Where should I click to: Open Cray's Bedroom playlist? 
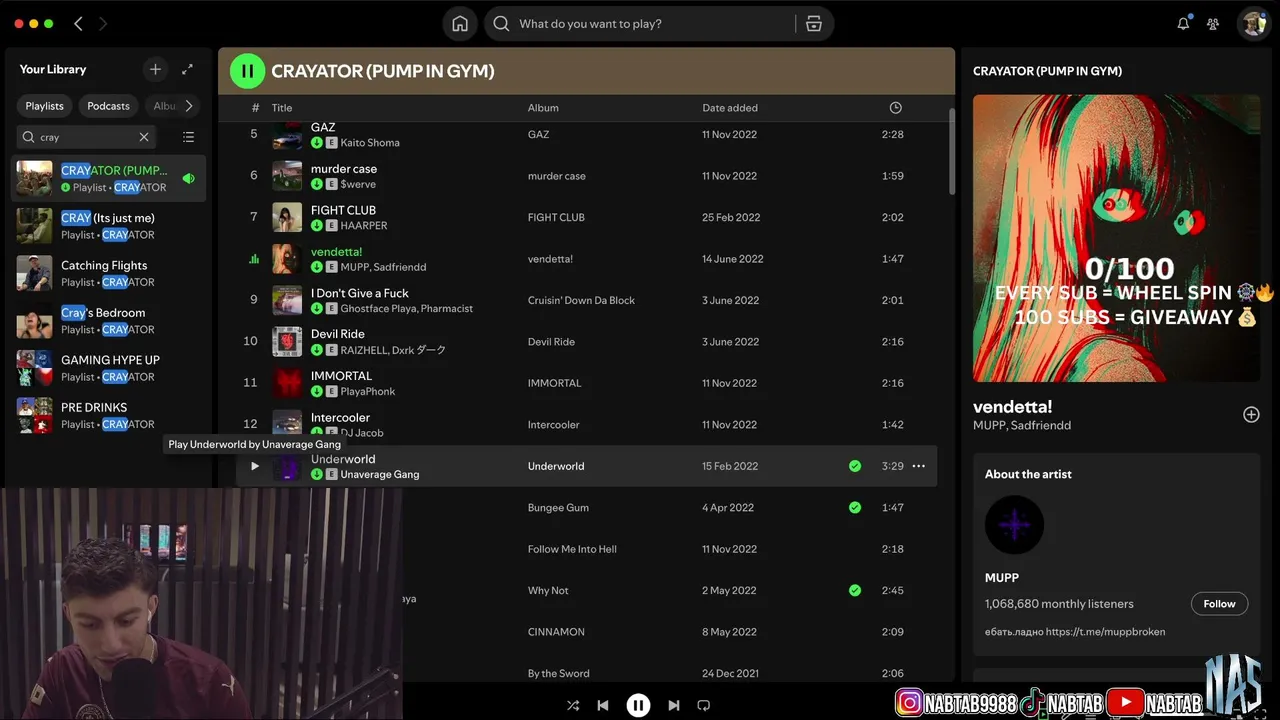(x=108, y=321)
